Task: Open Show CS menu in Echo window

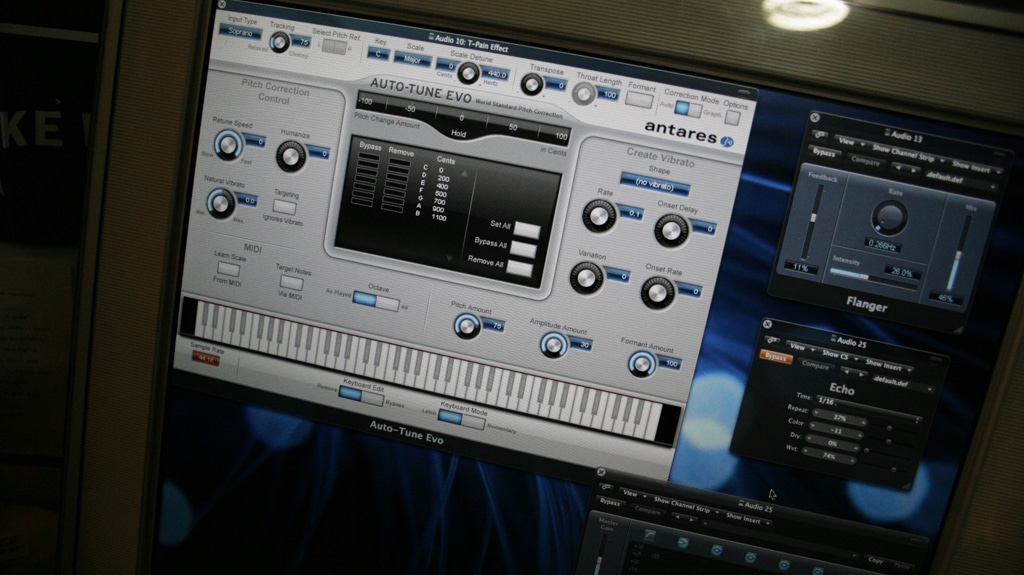Action: pos(840,355)
